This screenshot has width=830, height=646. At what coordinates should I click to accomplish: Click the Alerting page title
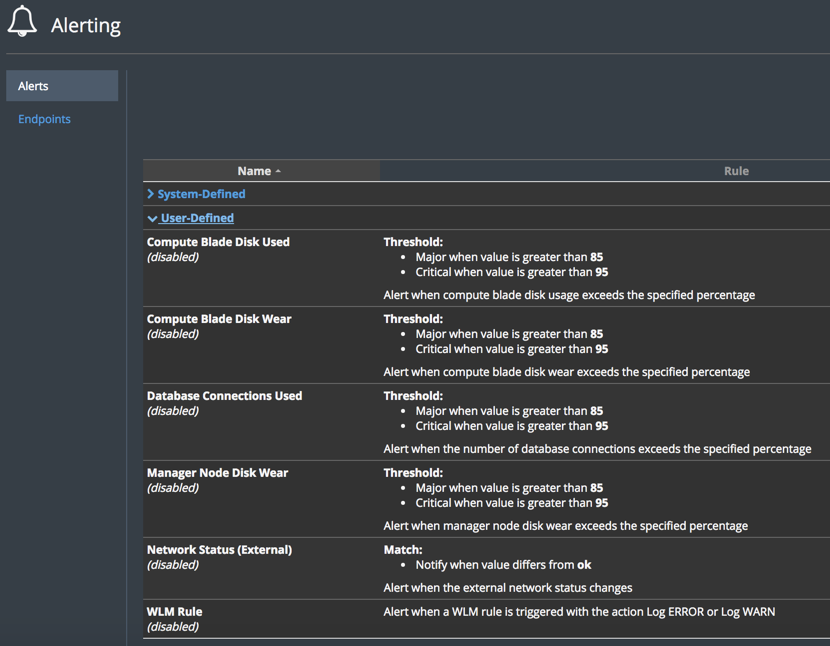tap(86, 26)
